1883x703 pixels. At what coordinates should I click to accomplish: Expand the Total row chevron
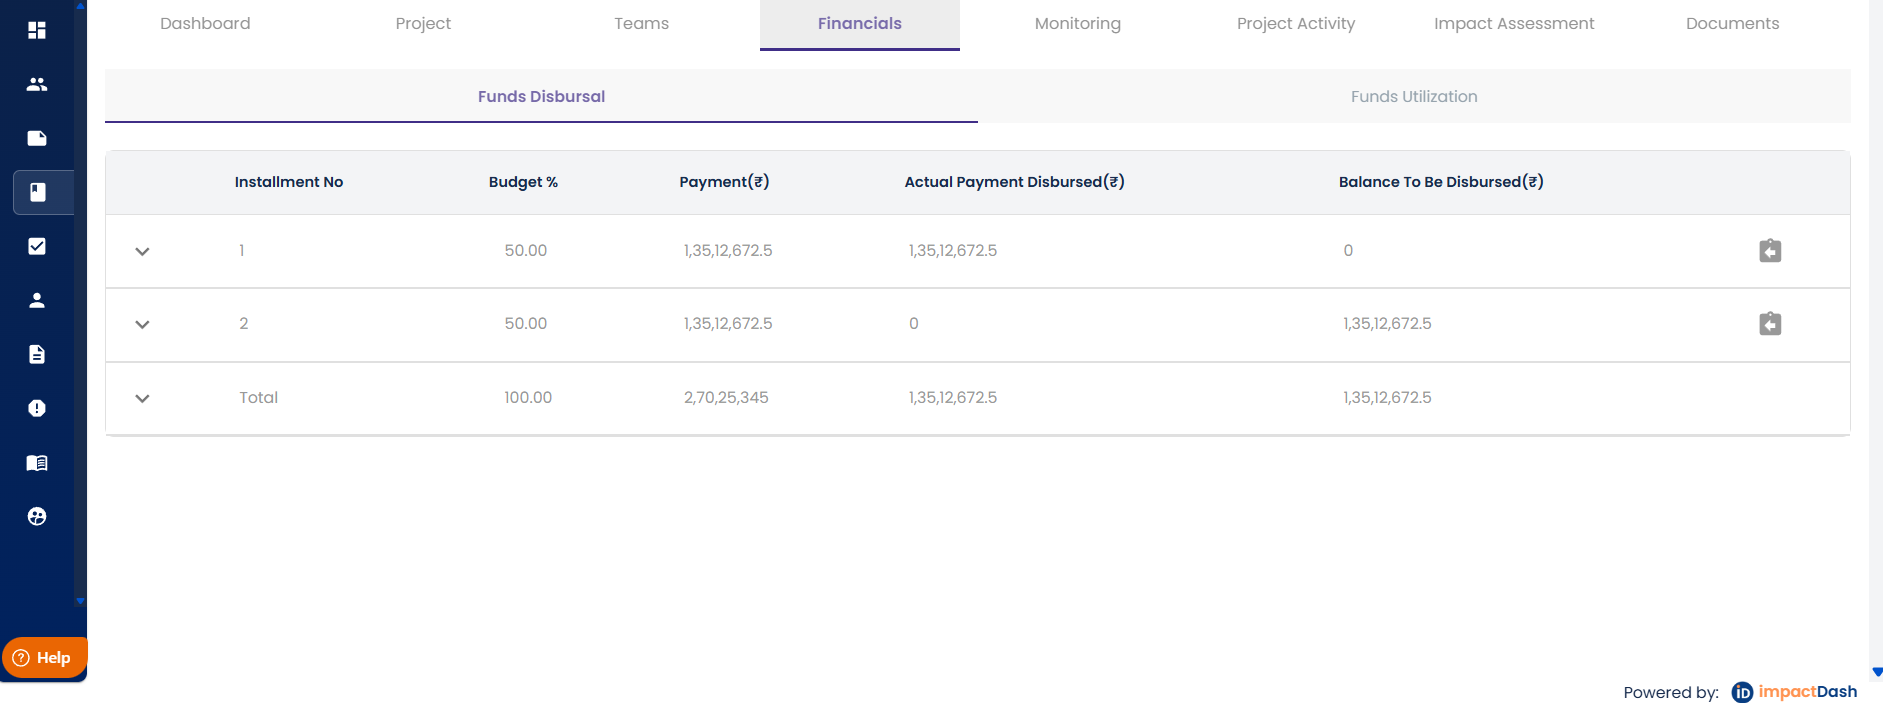142,398
